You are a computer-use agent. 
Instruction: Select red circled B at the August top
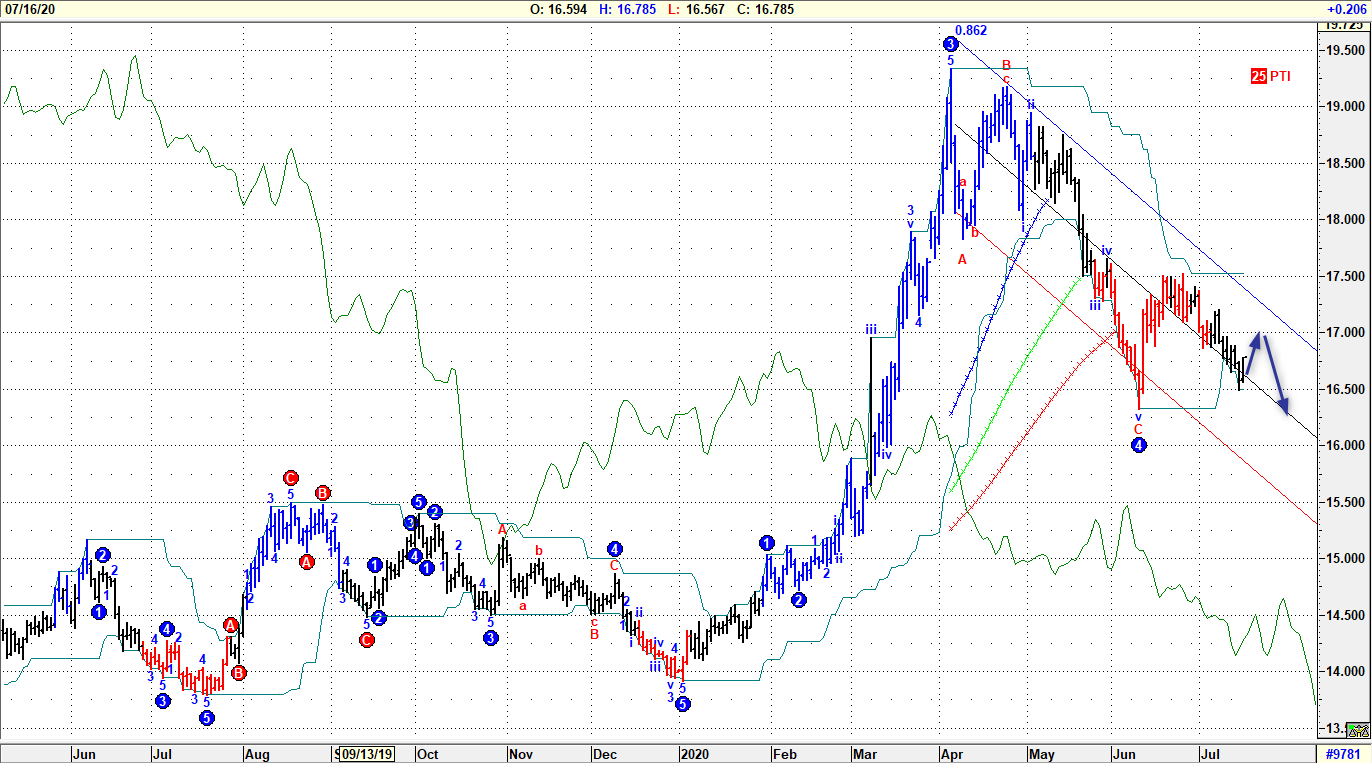coord(323,493)
